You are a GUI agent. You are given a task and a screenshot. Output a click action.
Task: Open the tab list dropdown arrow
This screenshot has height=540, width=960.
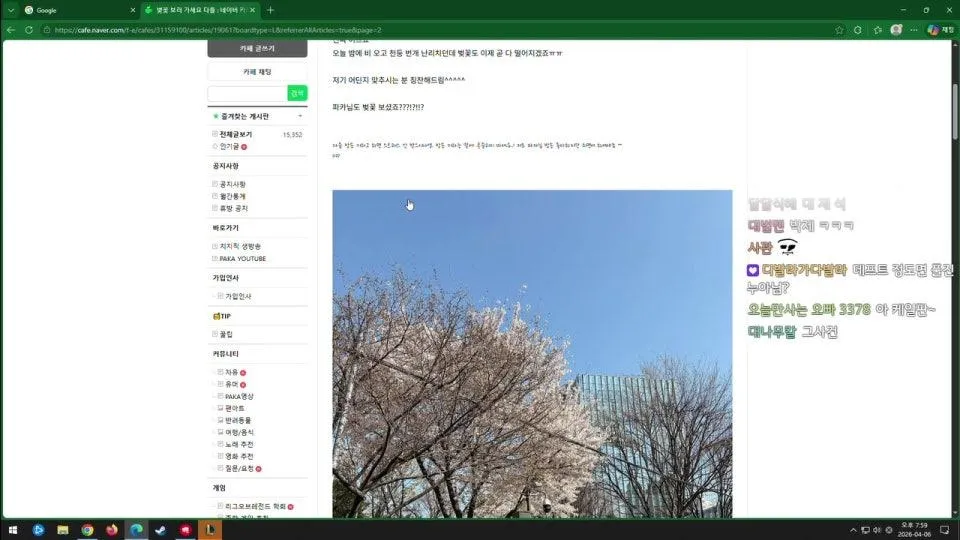coord(11,10)
